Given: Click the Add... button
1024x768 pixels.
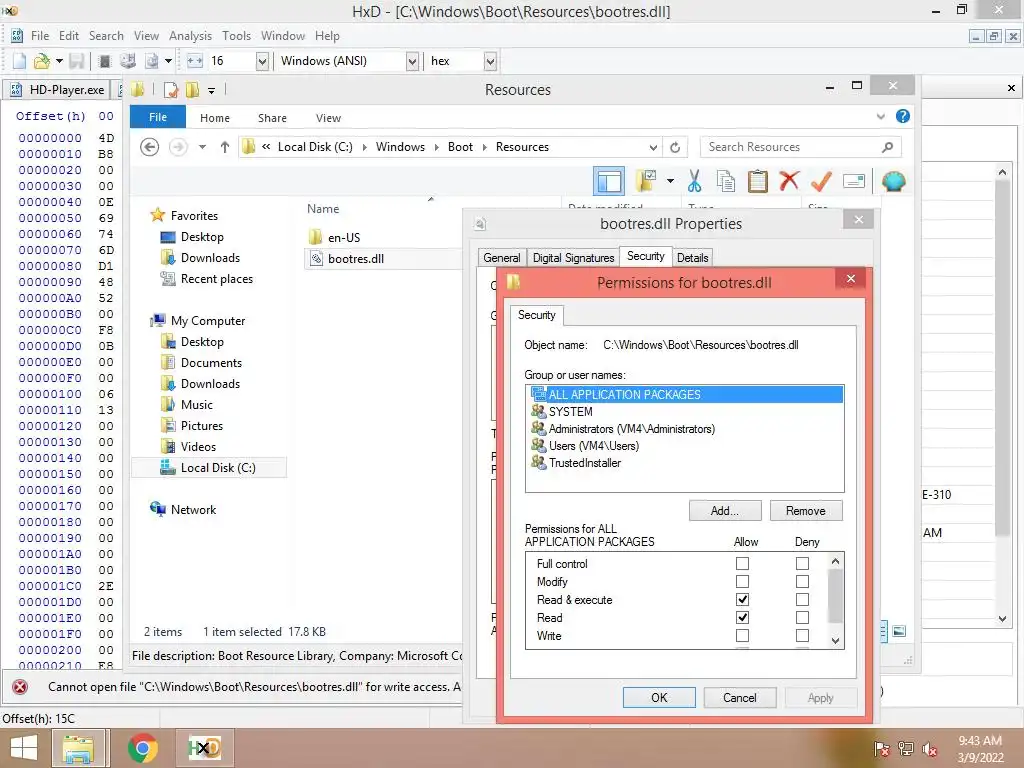Looking at the screenshot, I should 725,511.
